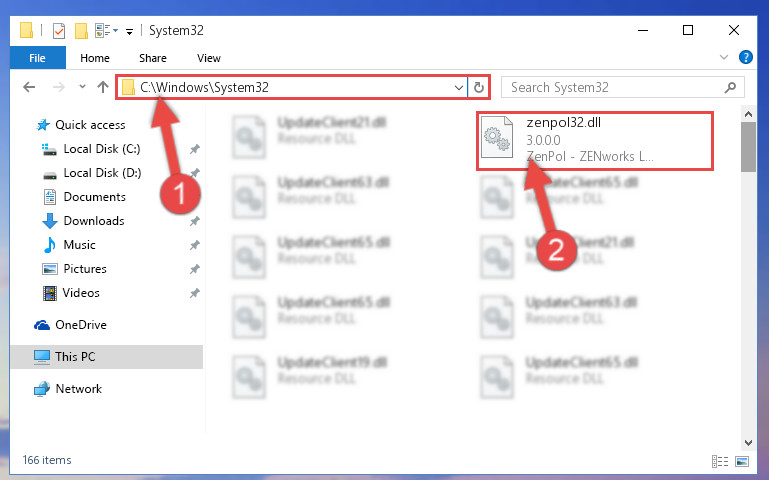
Task: Open the Share ribbon tab
Action: pos(153,58)
